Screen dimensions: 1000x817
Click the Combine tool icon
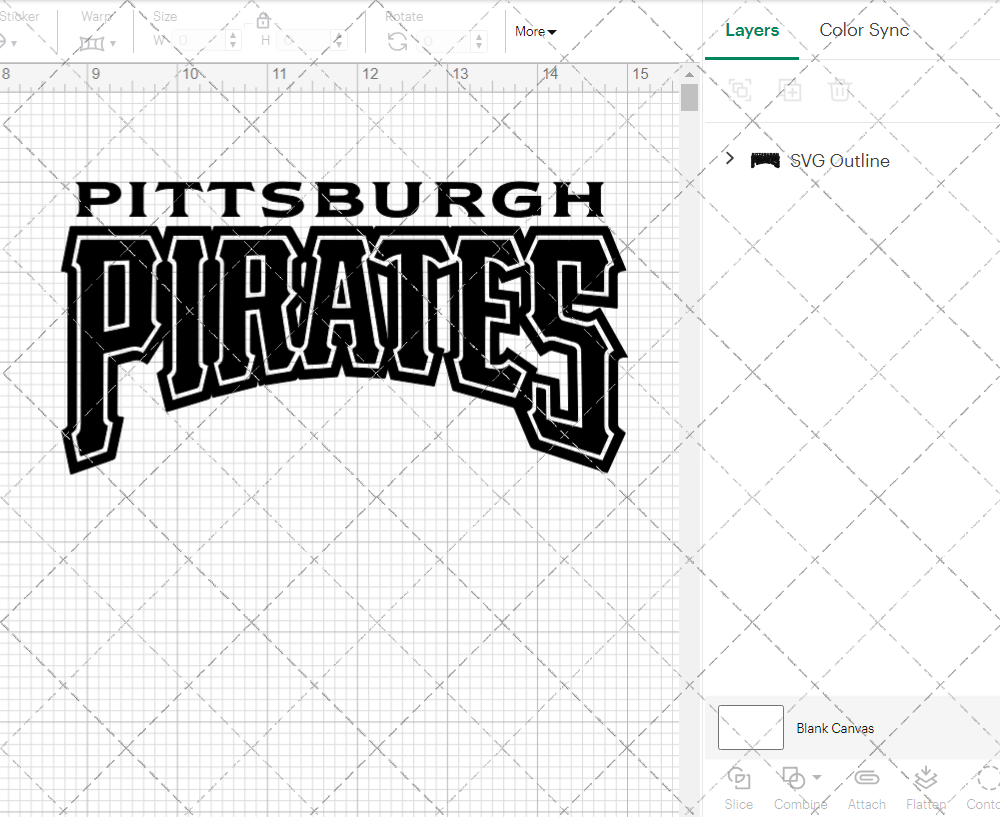[793, 779]
